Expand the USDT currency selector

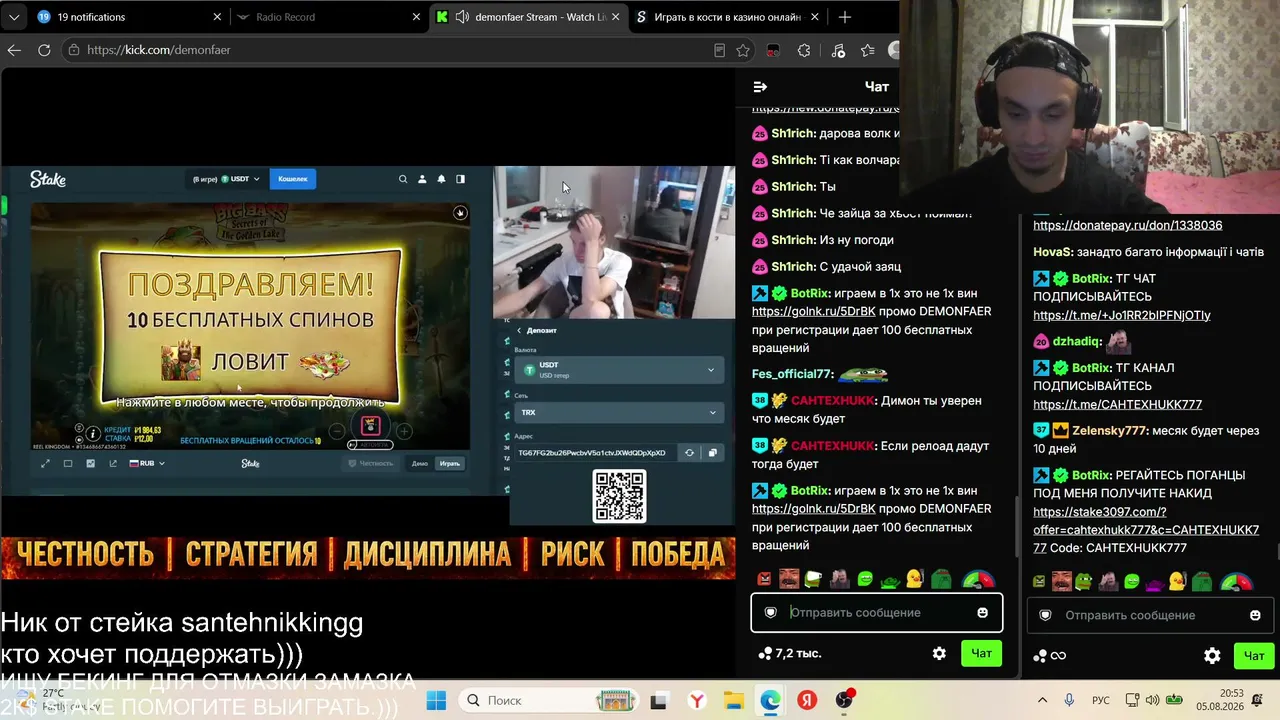618,370
